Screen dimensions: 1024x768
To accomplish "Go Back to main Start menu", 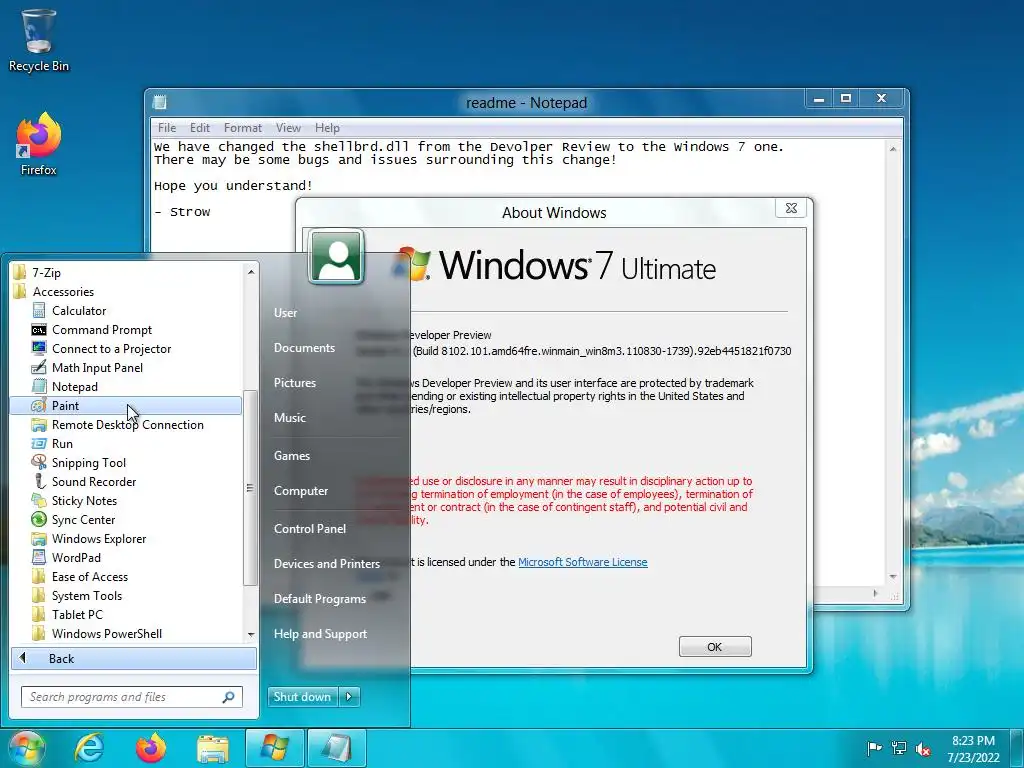I will [134, 658].
